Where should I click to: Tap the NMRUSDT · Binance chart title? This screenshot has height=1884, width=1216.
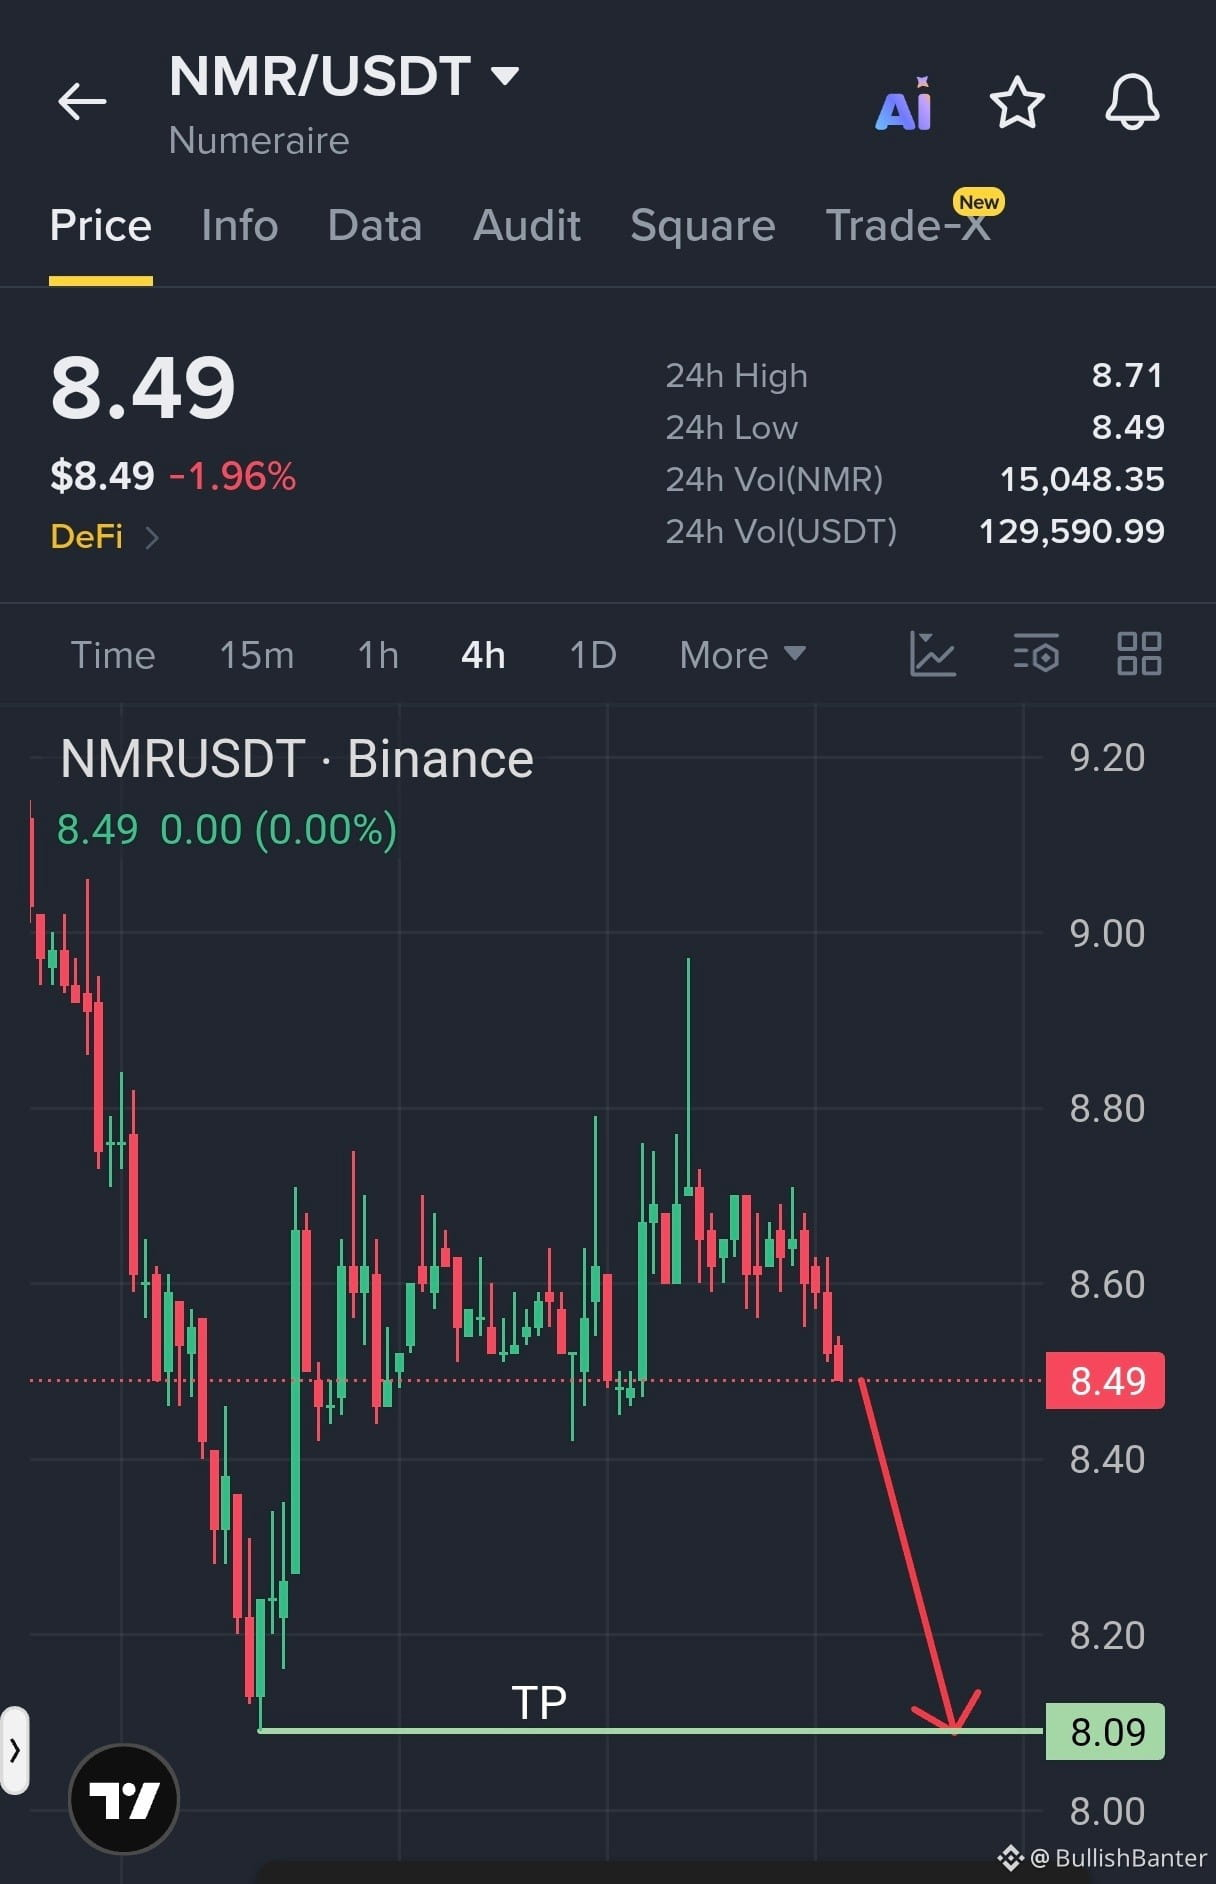click(x=297, y=759)
